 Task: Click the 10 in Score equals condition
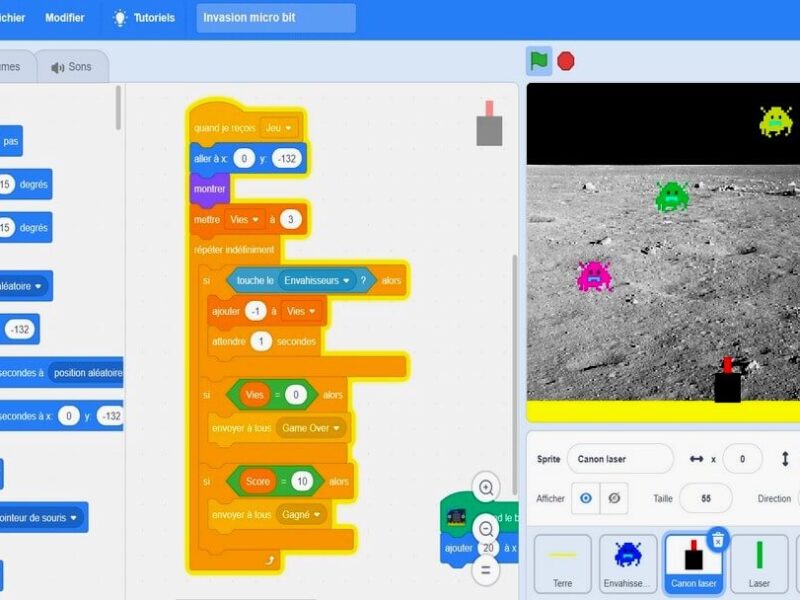[x=302, y=482]
